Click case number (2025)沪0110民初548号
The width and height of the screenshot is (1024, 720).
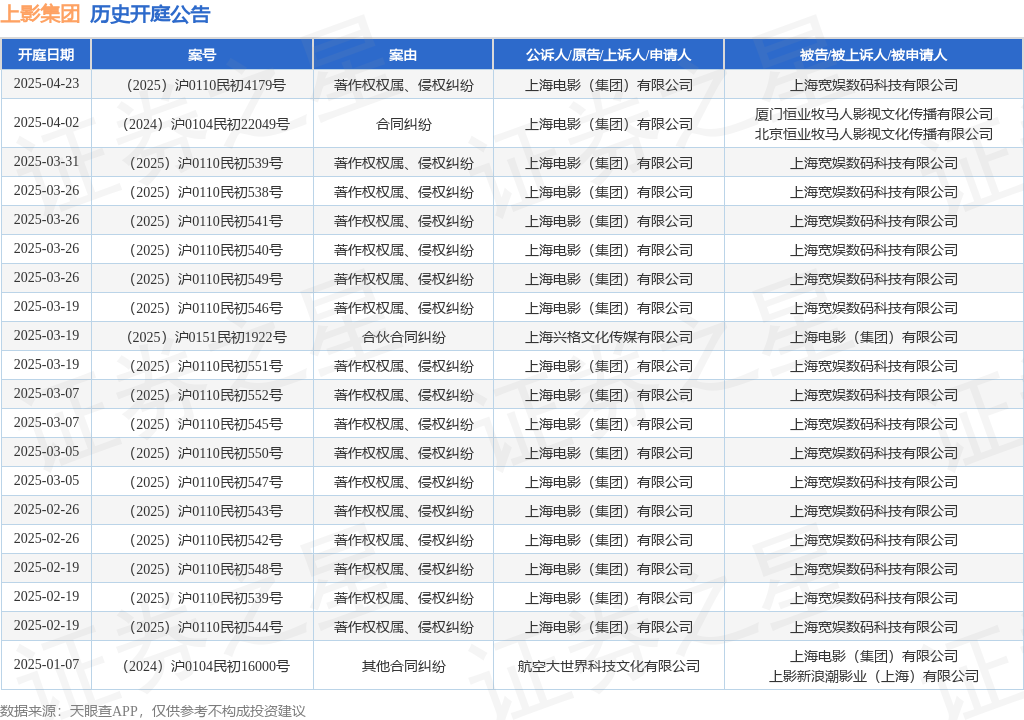coord(206,569)
